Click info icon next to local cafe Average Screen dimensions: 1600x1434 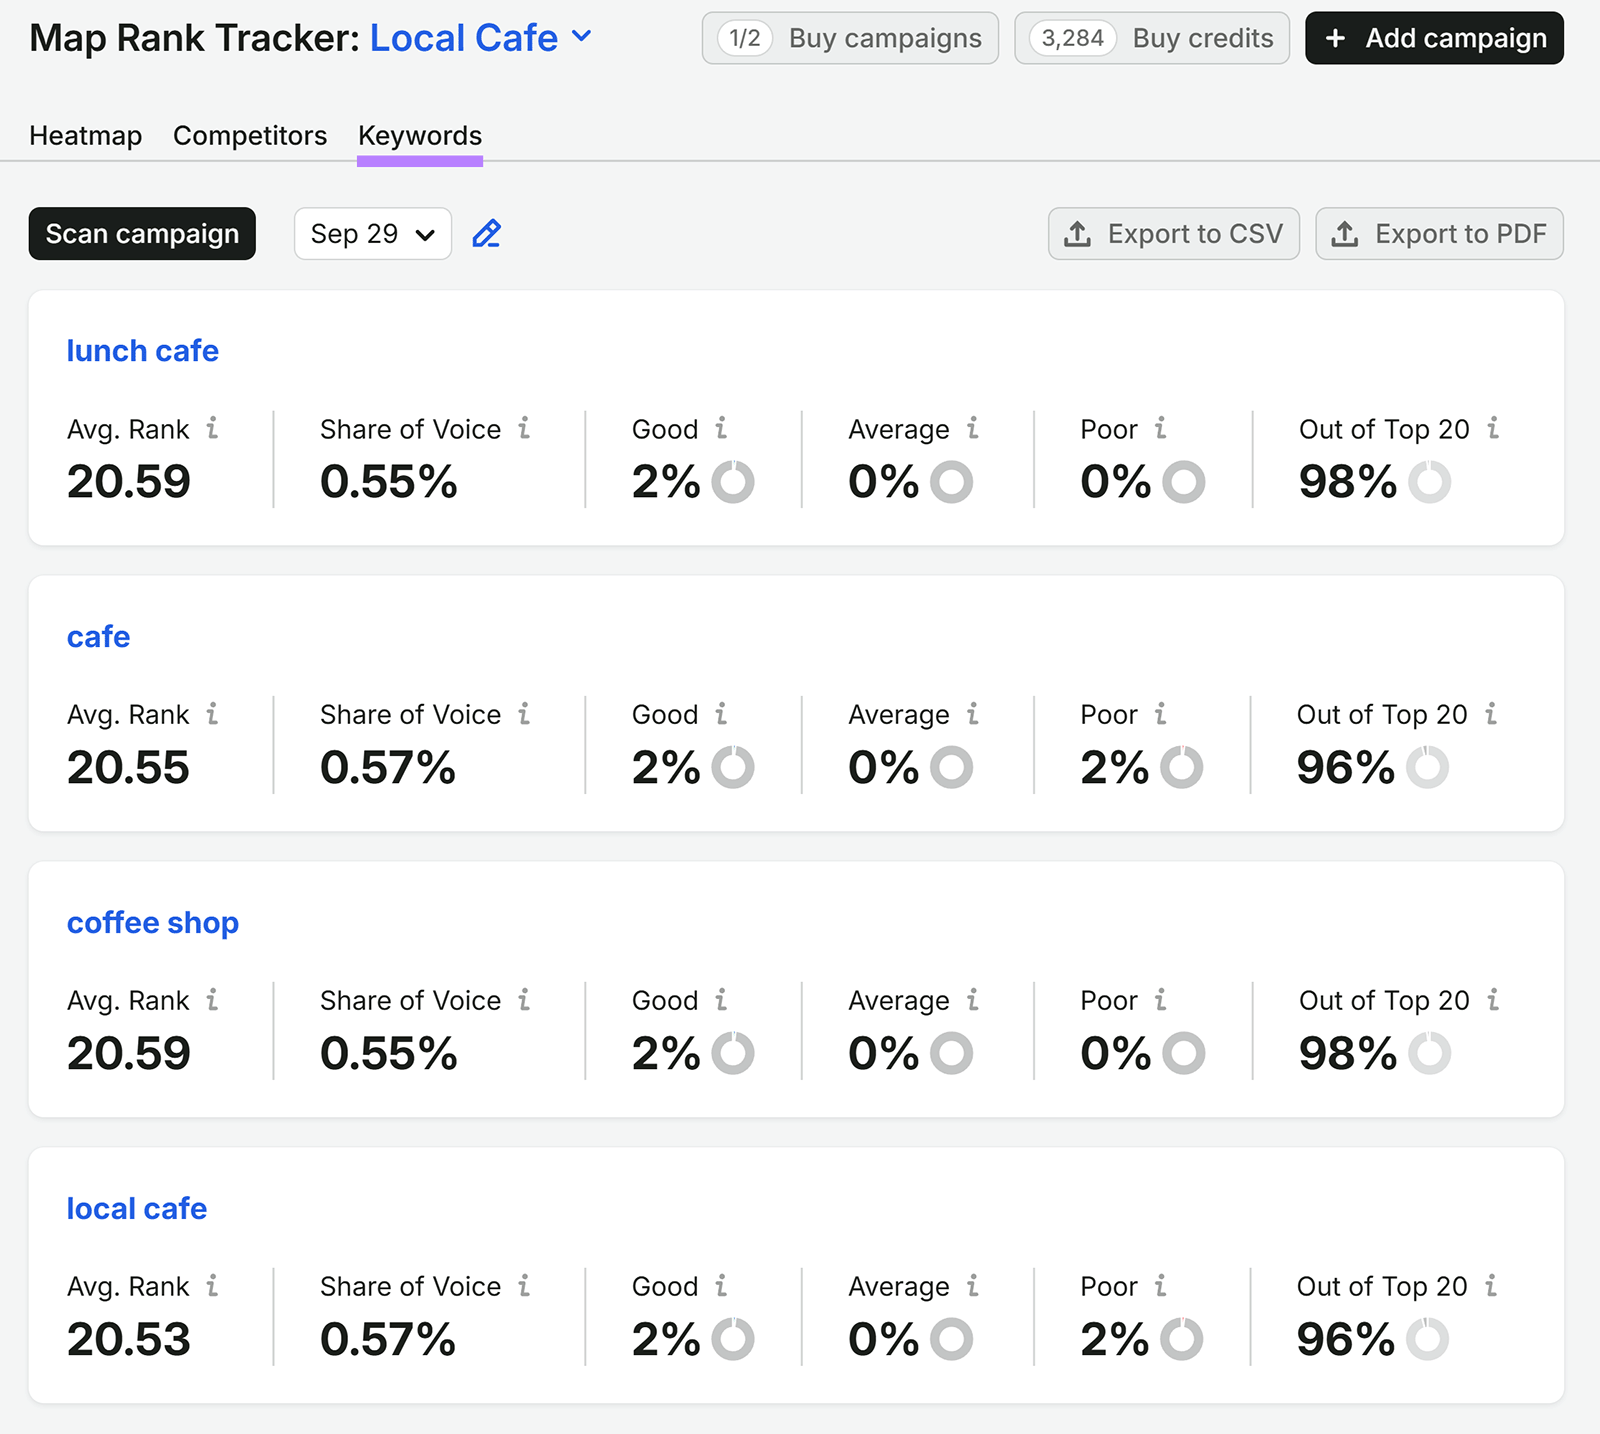[973, 1285]
